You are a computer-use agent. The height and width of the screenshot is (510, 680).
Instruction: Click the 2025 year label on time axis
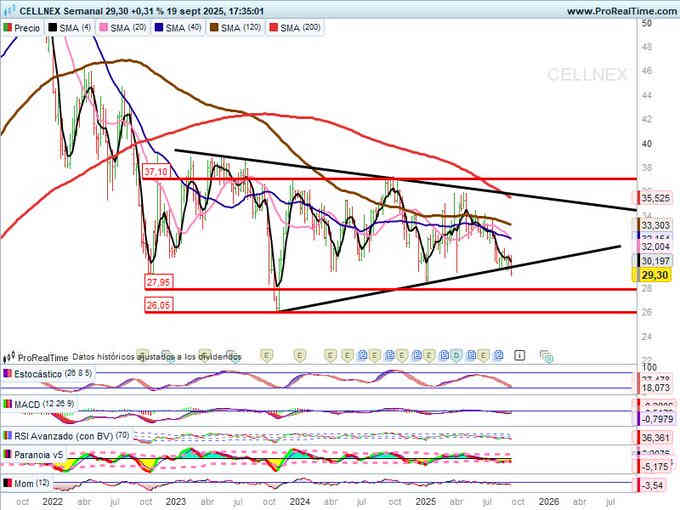[425, 502]
